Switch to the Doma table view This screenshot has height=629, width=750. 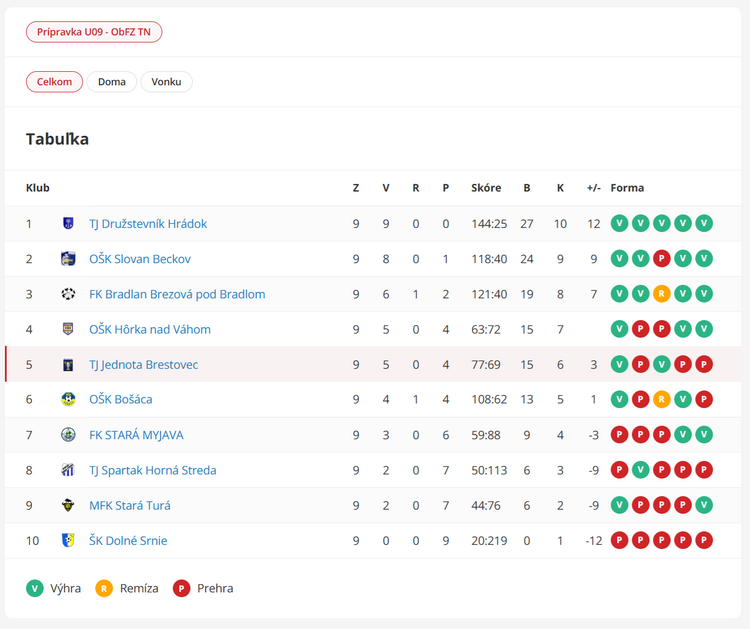(112, 82)
